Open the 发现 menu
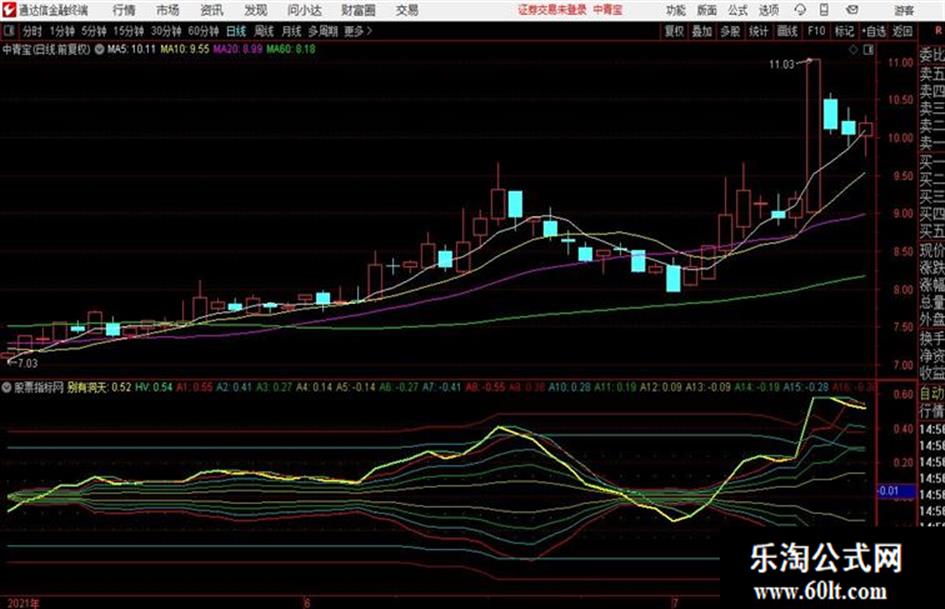This screenshot has width=945, height=609. click(256, 10)
